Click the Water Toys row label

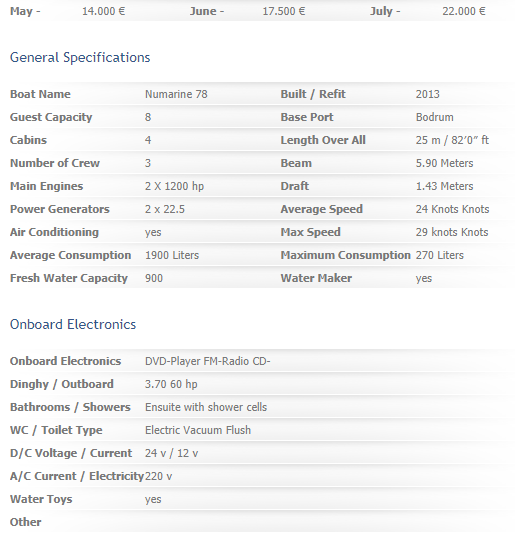[x=41, y=499]
